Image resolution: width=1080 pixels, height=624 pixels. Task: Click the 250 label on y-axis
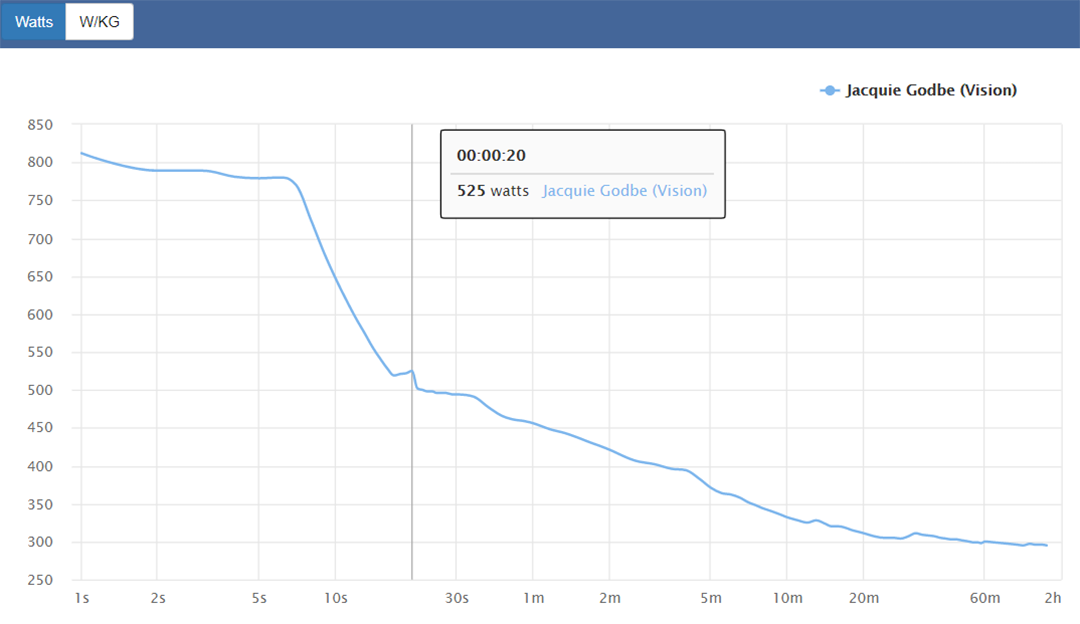pos(40,580)
